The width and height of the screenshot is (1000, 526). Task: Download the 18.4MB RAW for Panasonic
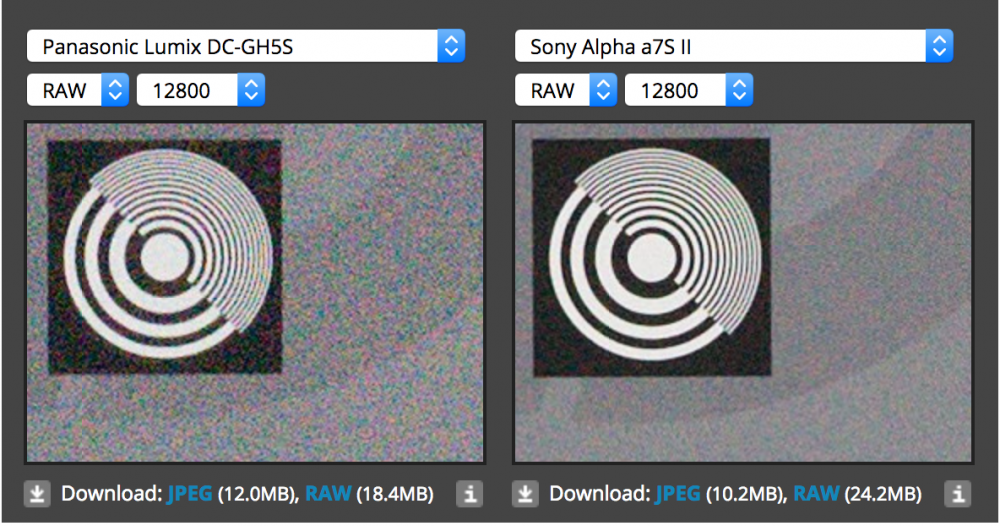click(328, 494)
